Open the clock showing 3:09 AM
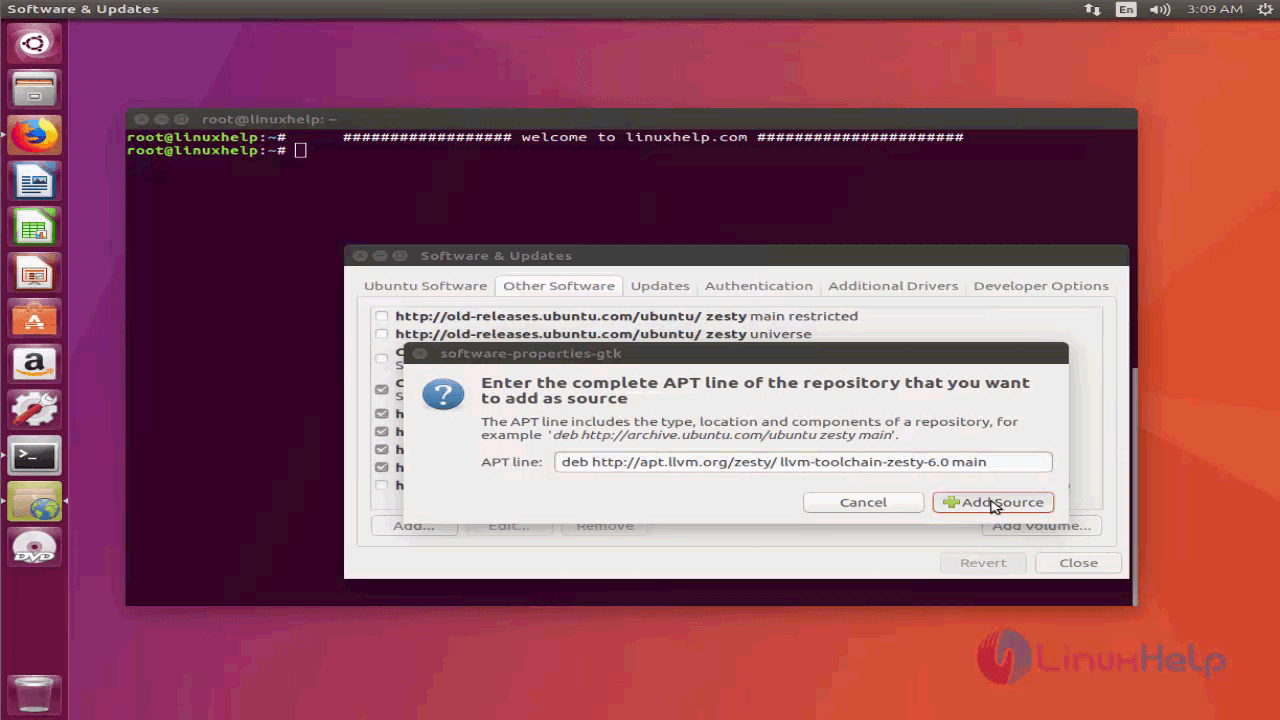The height and width of the screenshot is (720, 1280). pyautogui.click(x=1215, y=9)
